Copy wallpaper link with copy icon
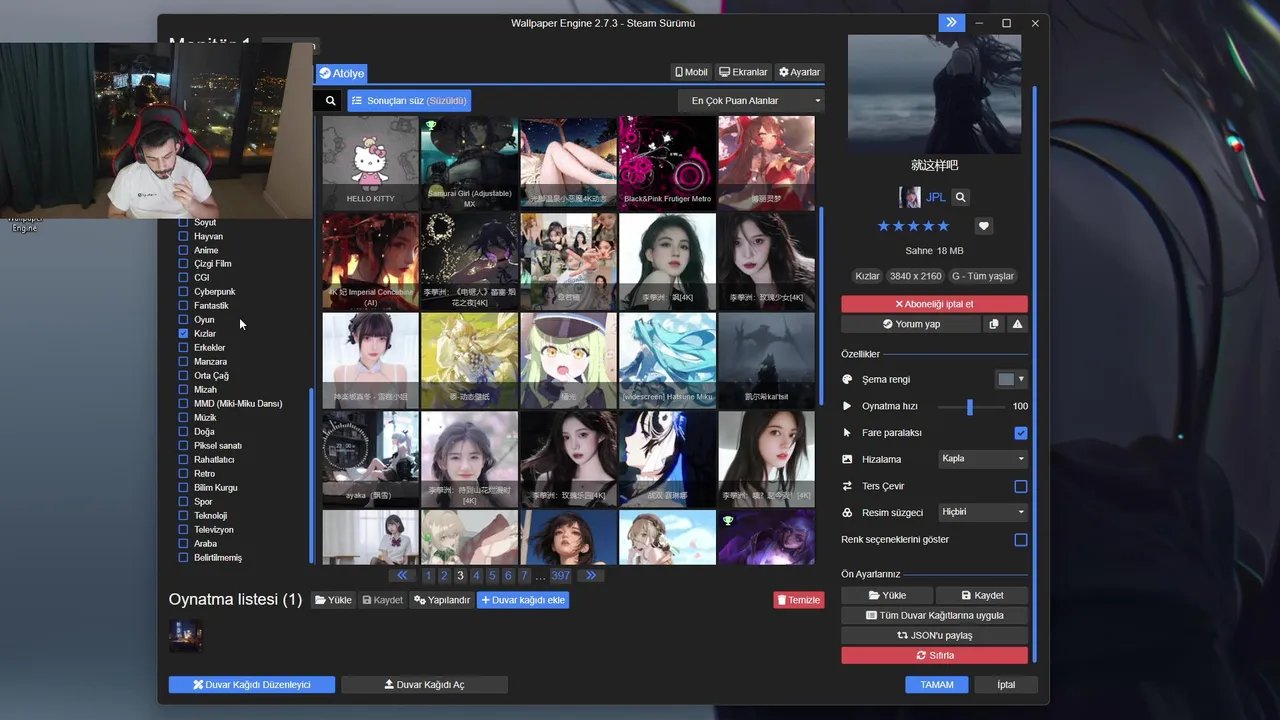The image size is (1280, 720). pyautogui.click(x=994, y=324)
